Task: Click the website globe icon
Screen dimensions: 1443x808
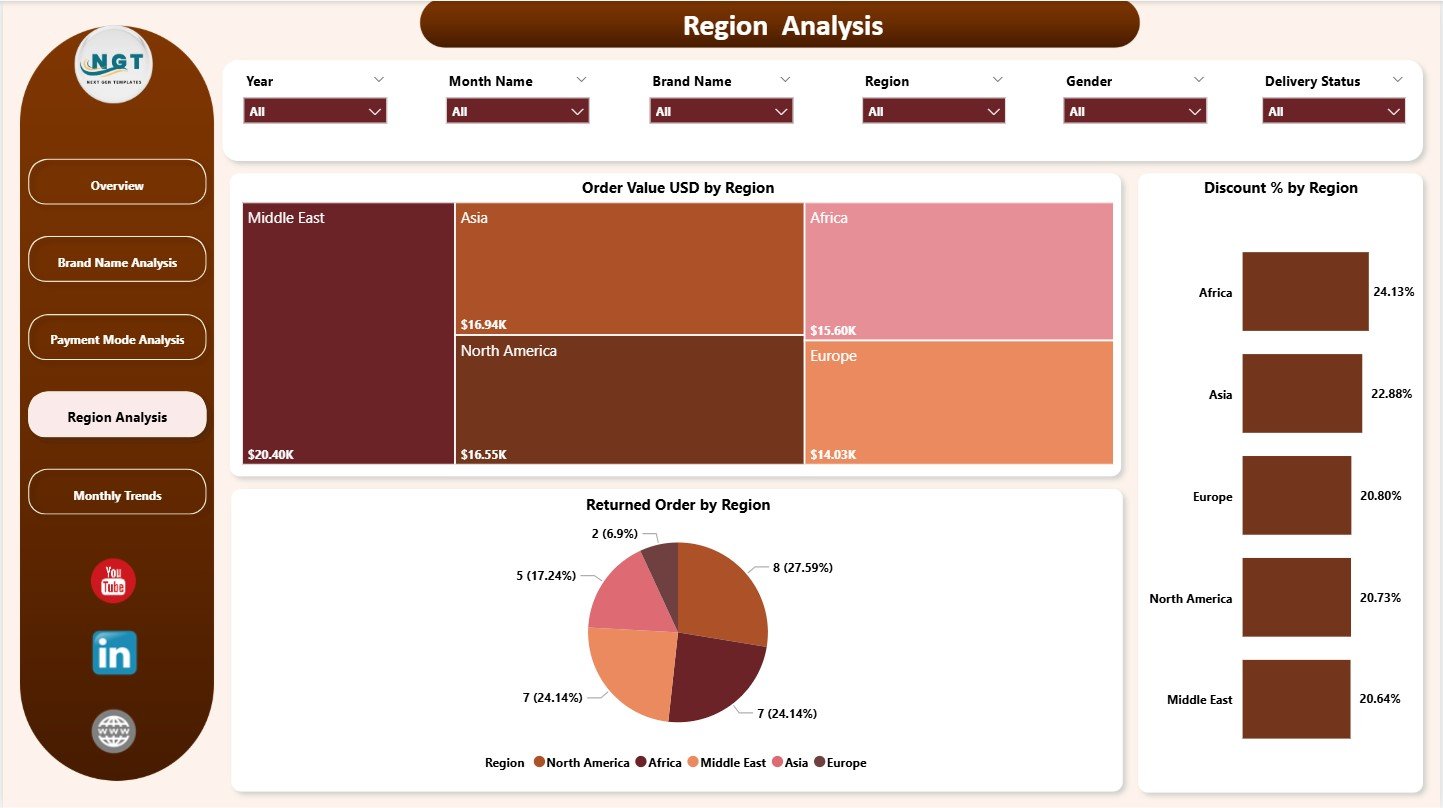Action: click(x=113, y=730)
